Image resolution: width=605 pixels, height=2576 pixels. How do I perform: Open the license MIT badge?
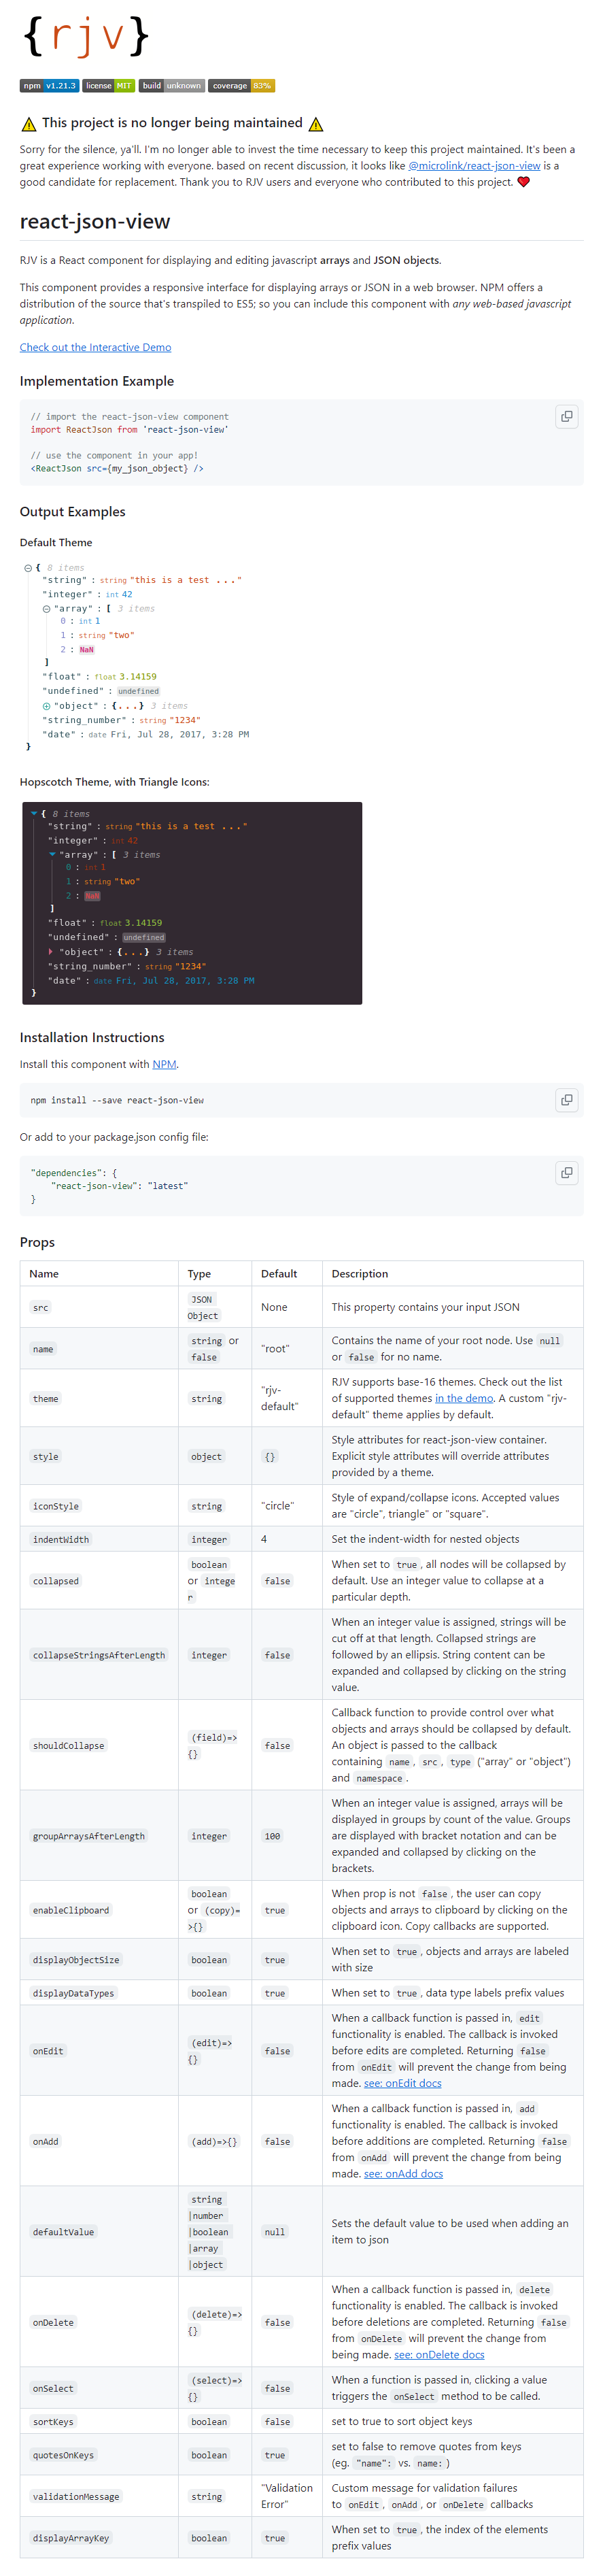click(109, 86)
